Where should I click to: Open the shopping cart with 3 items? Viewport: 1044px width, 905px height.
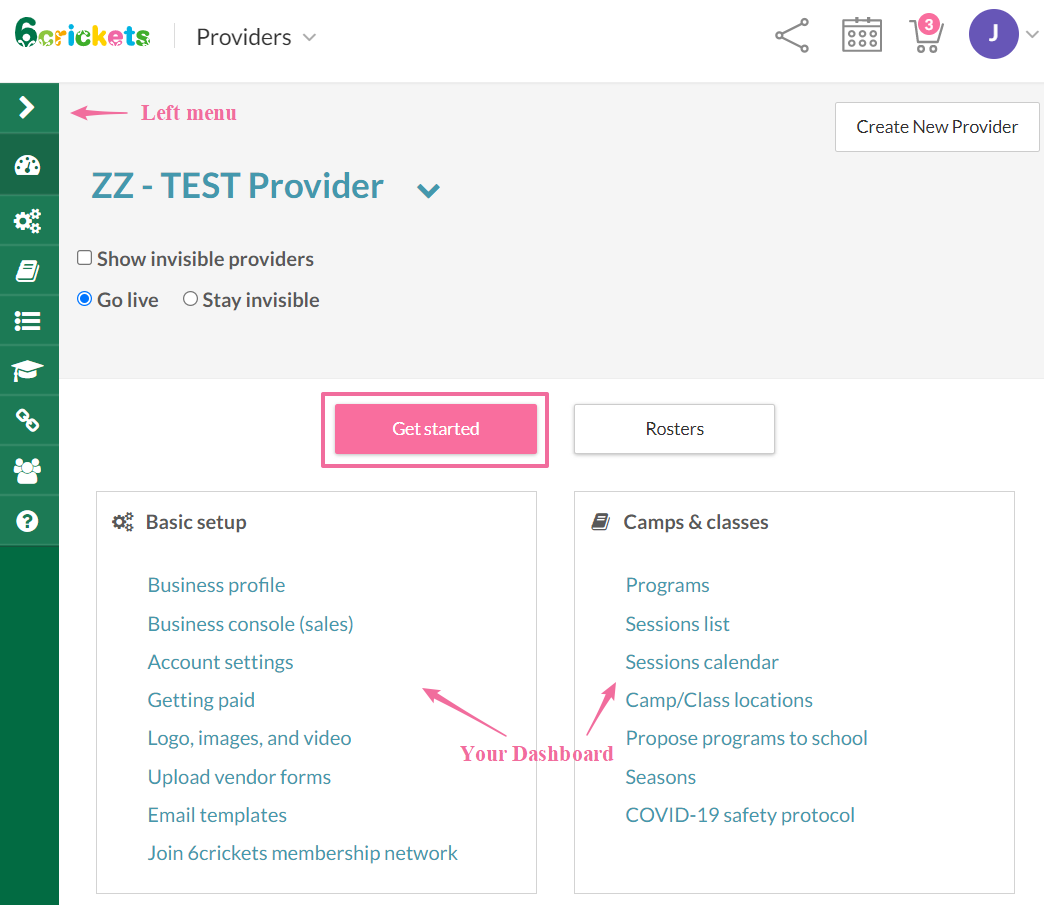coord(925,36)
